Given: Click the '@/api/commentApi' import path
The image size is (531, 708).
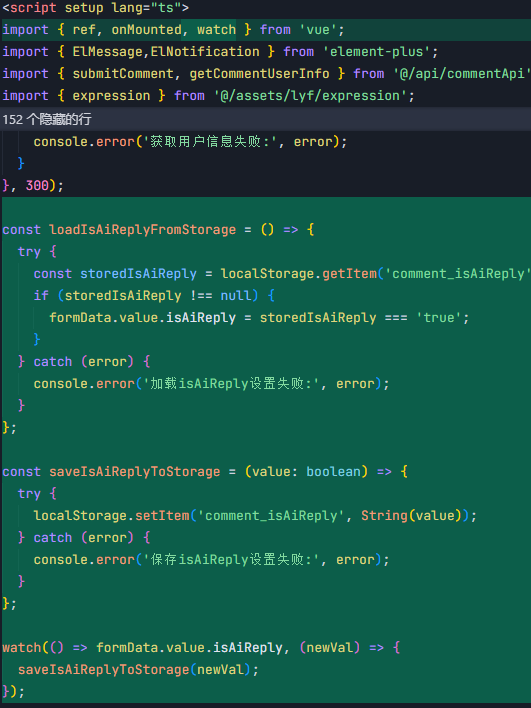Looking at the screenshot, I should coord(460,74).
